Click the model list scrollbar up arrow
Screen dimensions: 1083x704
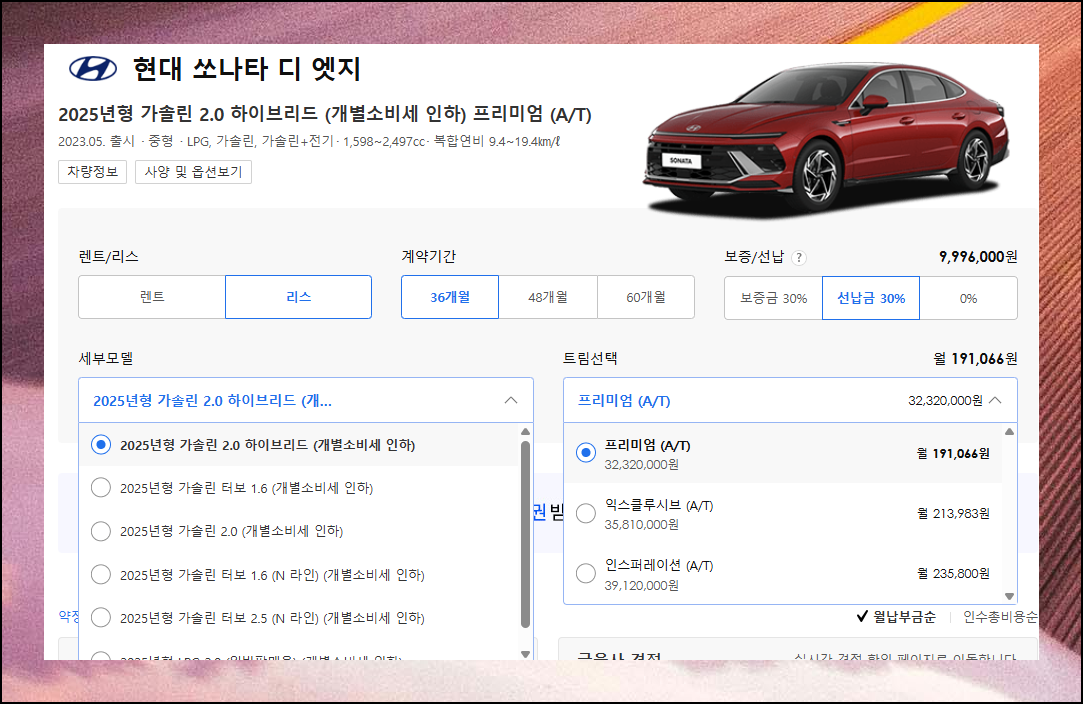(x=526, y=432)
